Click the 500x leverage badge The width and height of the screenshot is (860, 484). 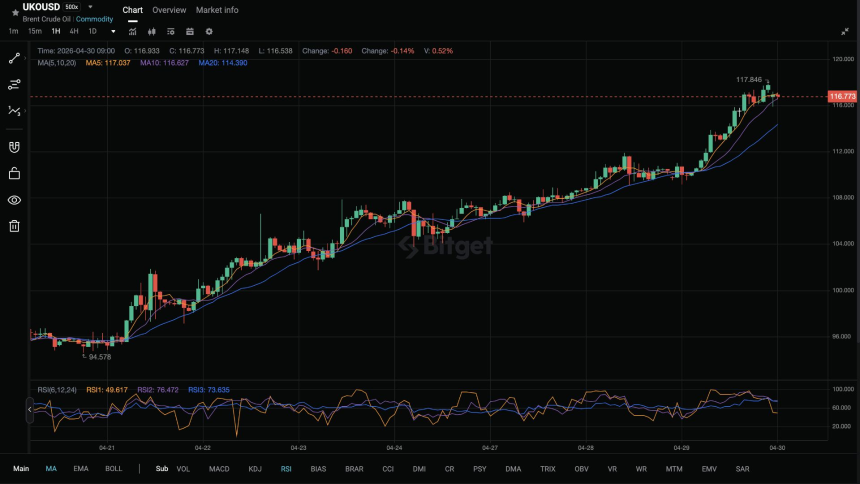(72, 7)
